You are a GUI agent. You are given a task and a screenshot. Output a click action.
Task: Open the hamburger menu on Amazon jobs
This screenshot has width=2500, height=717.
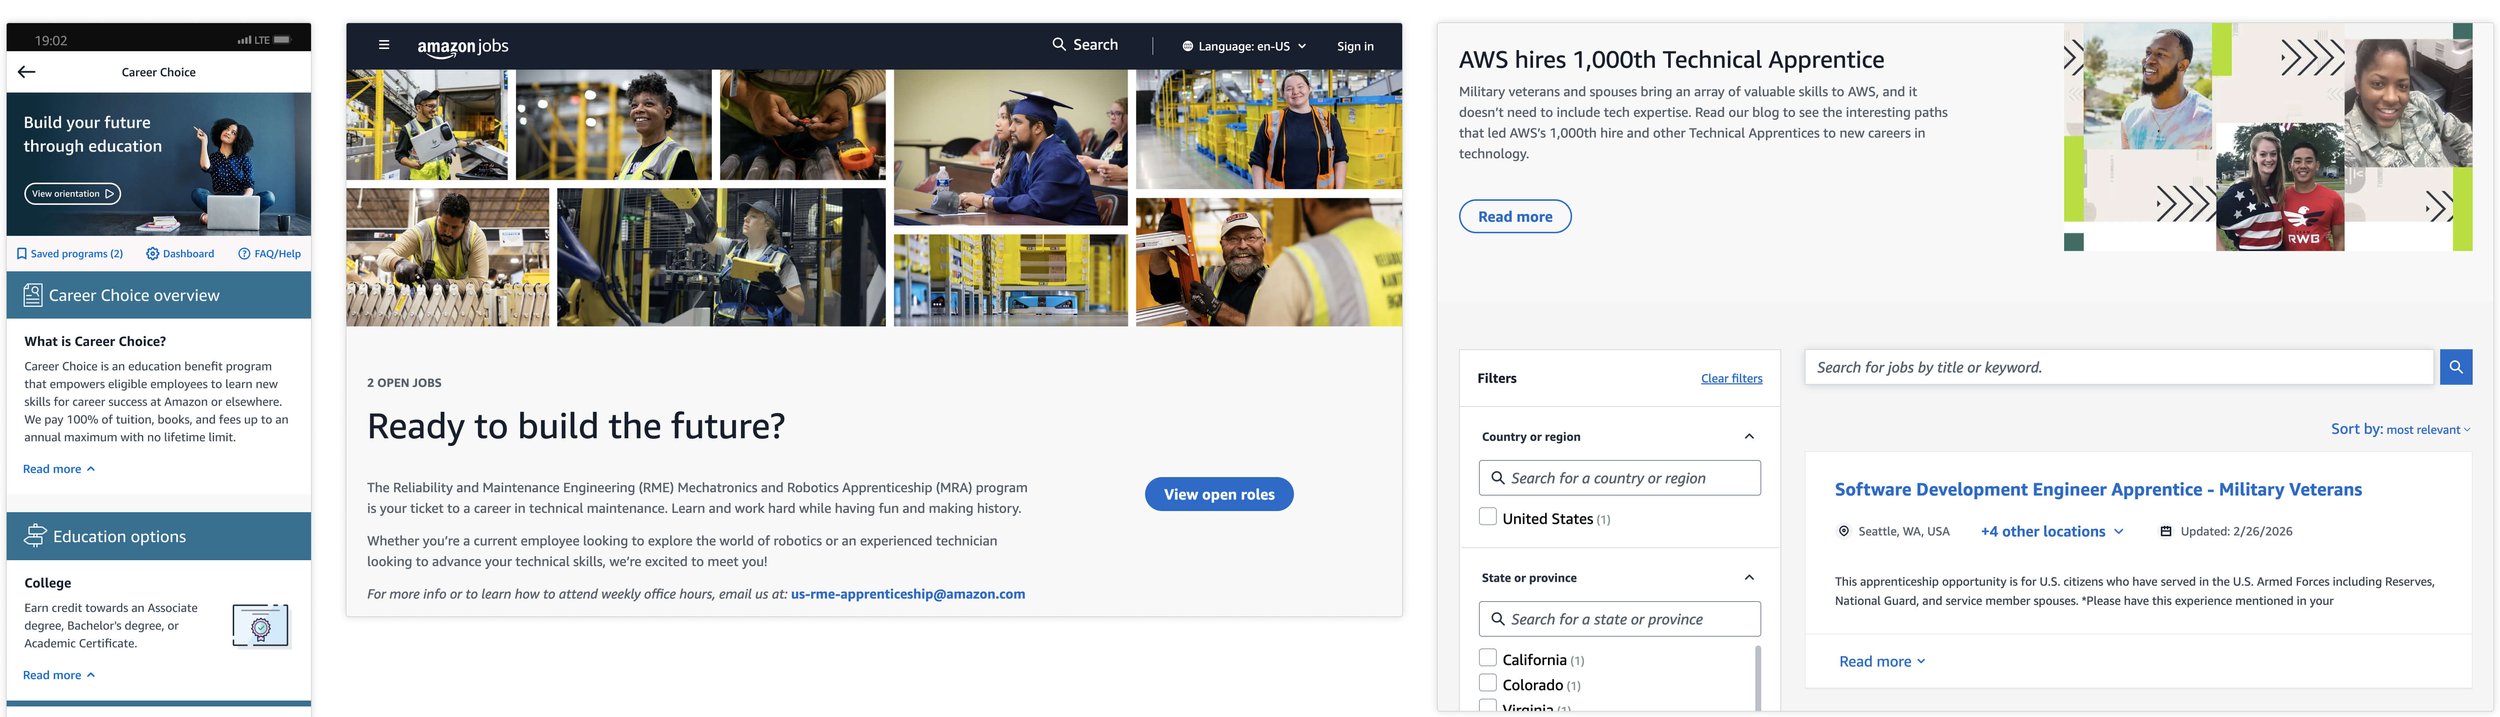coord(383,45)
